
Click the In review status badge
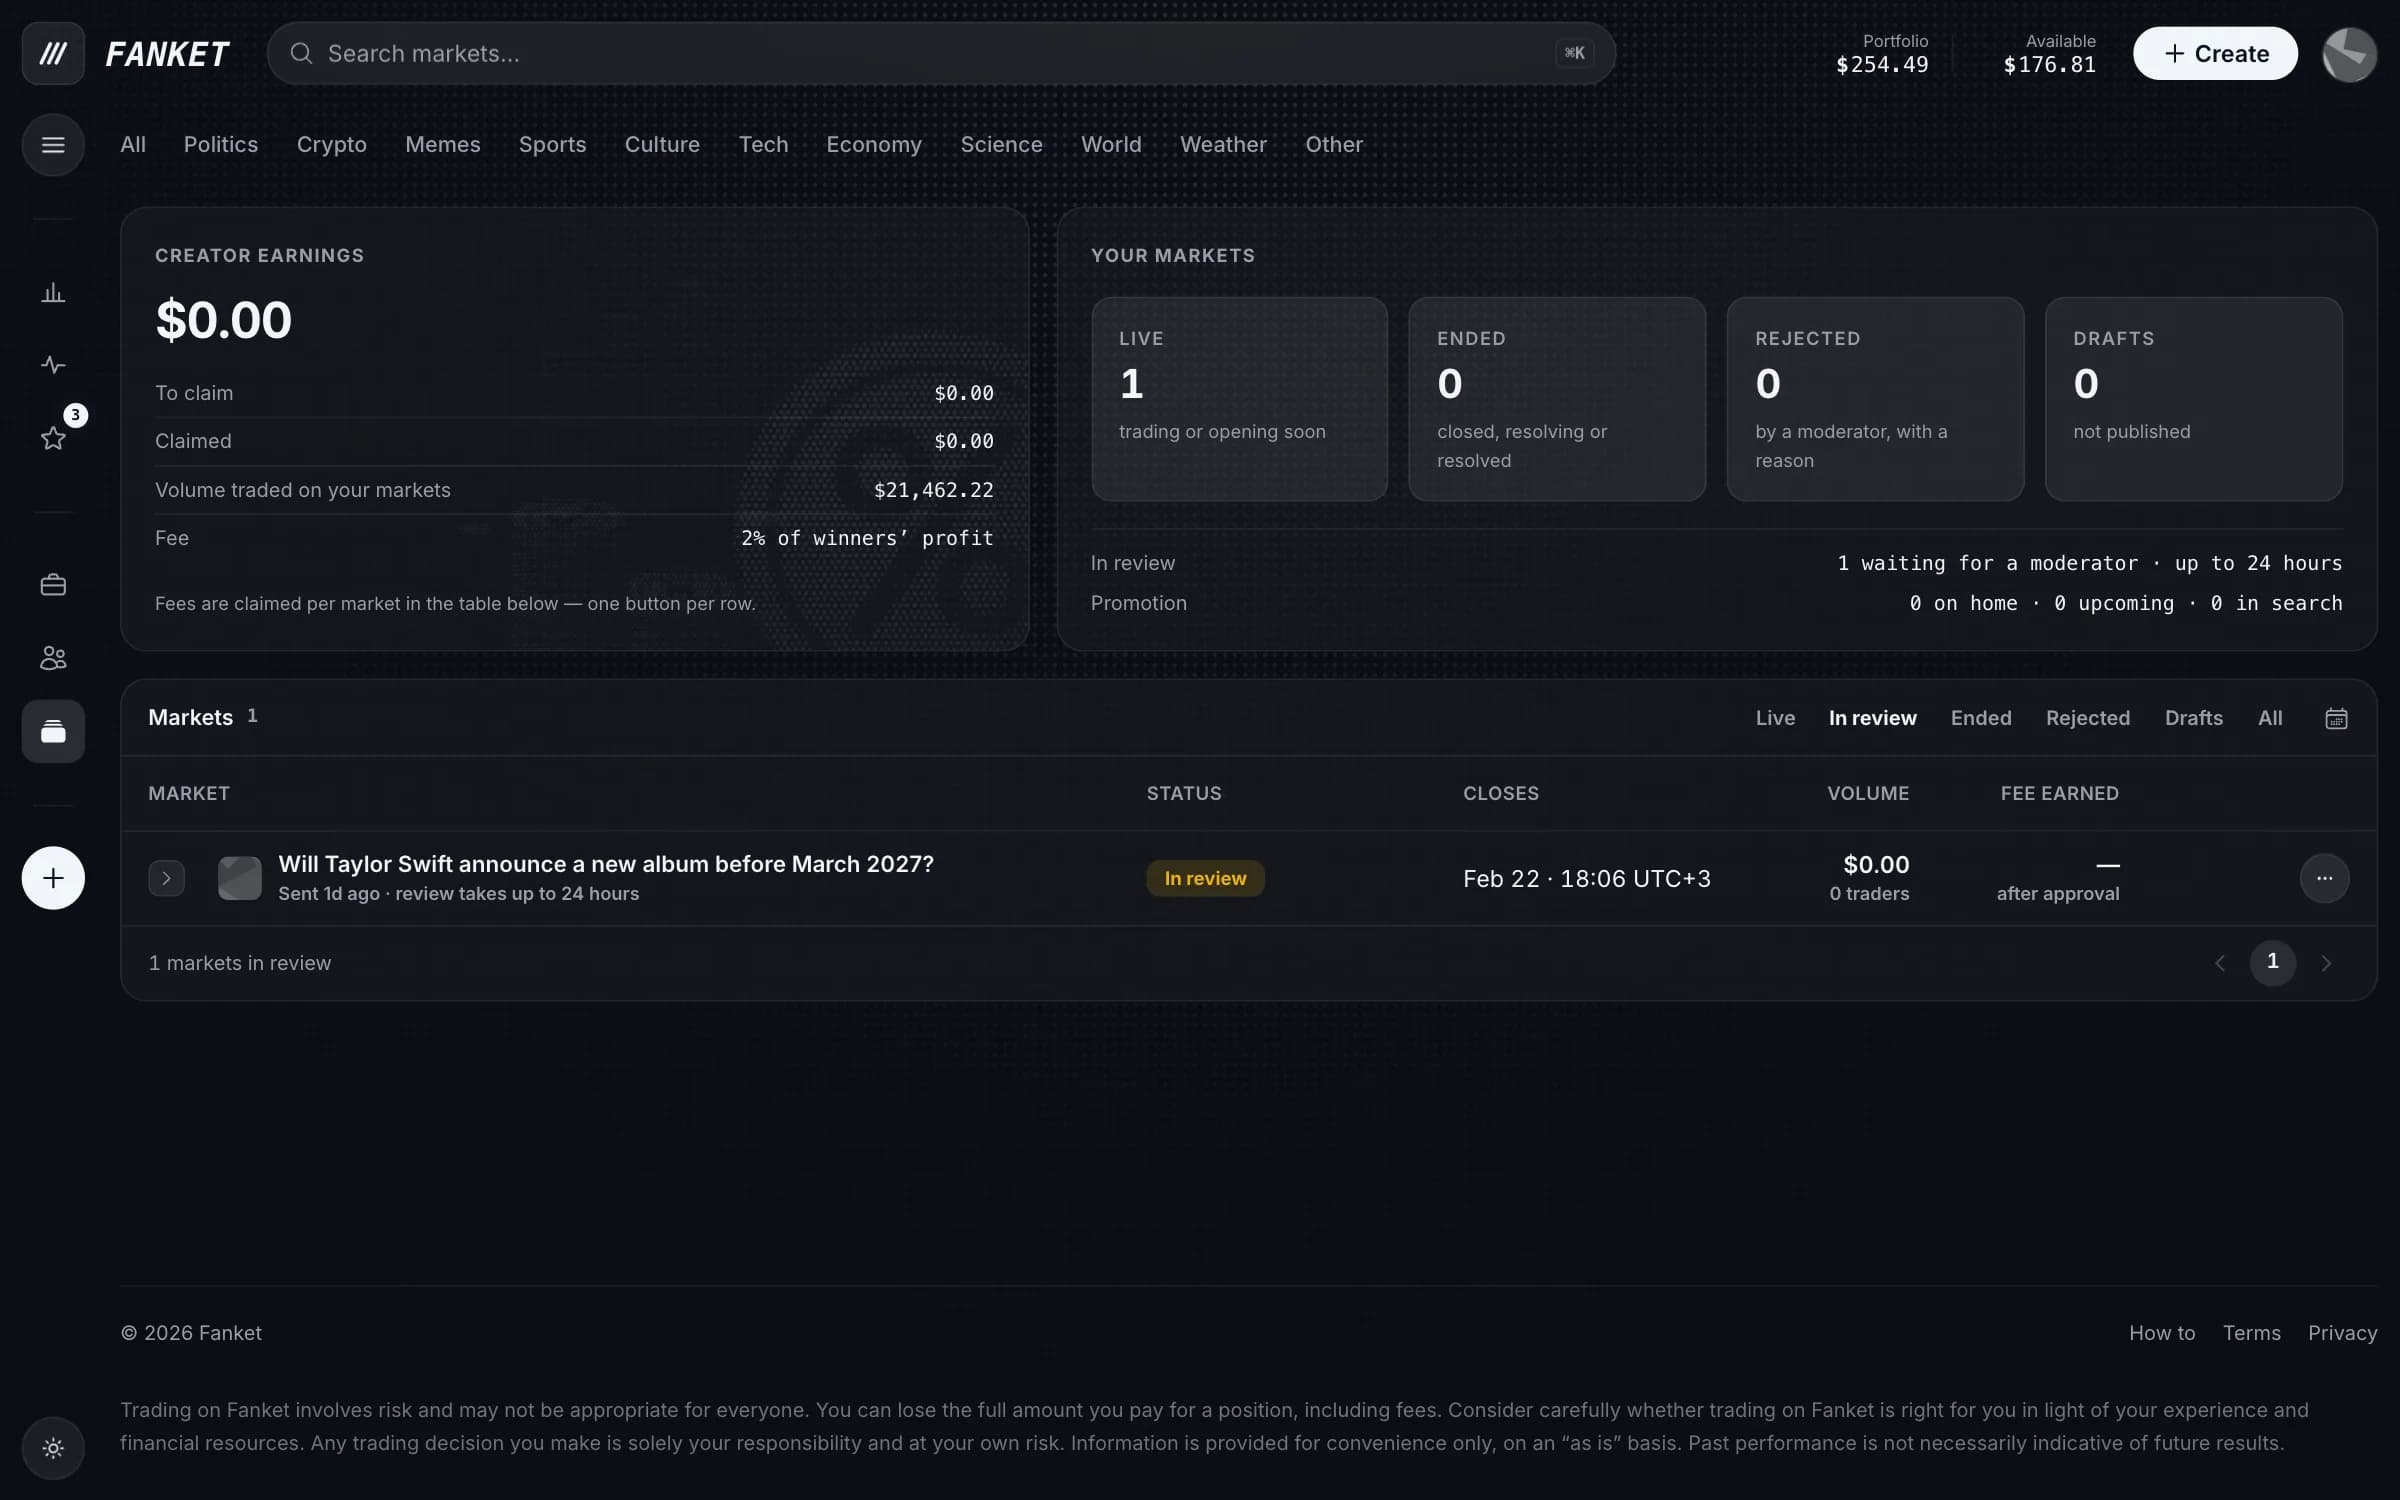point(1205,878)
